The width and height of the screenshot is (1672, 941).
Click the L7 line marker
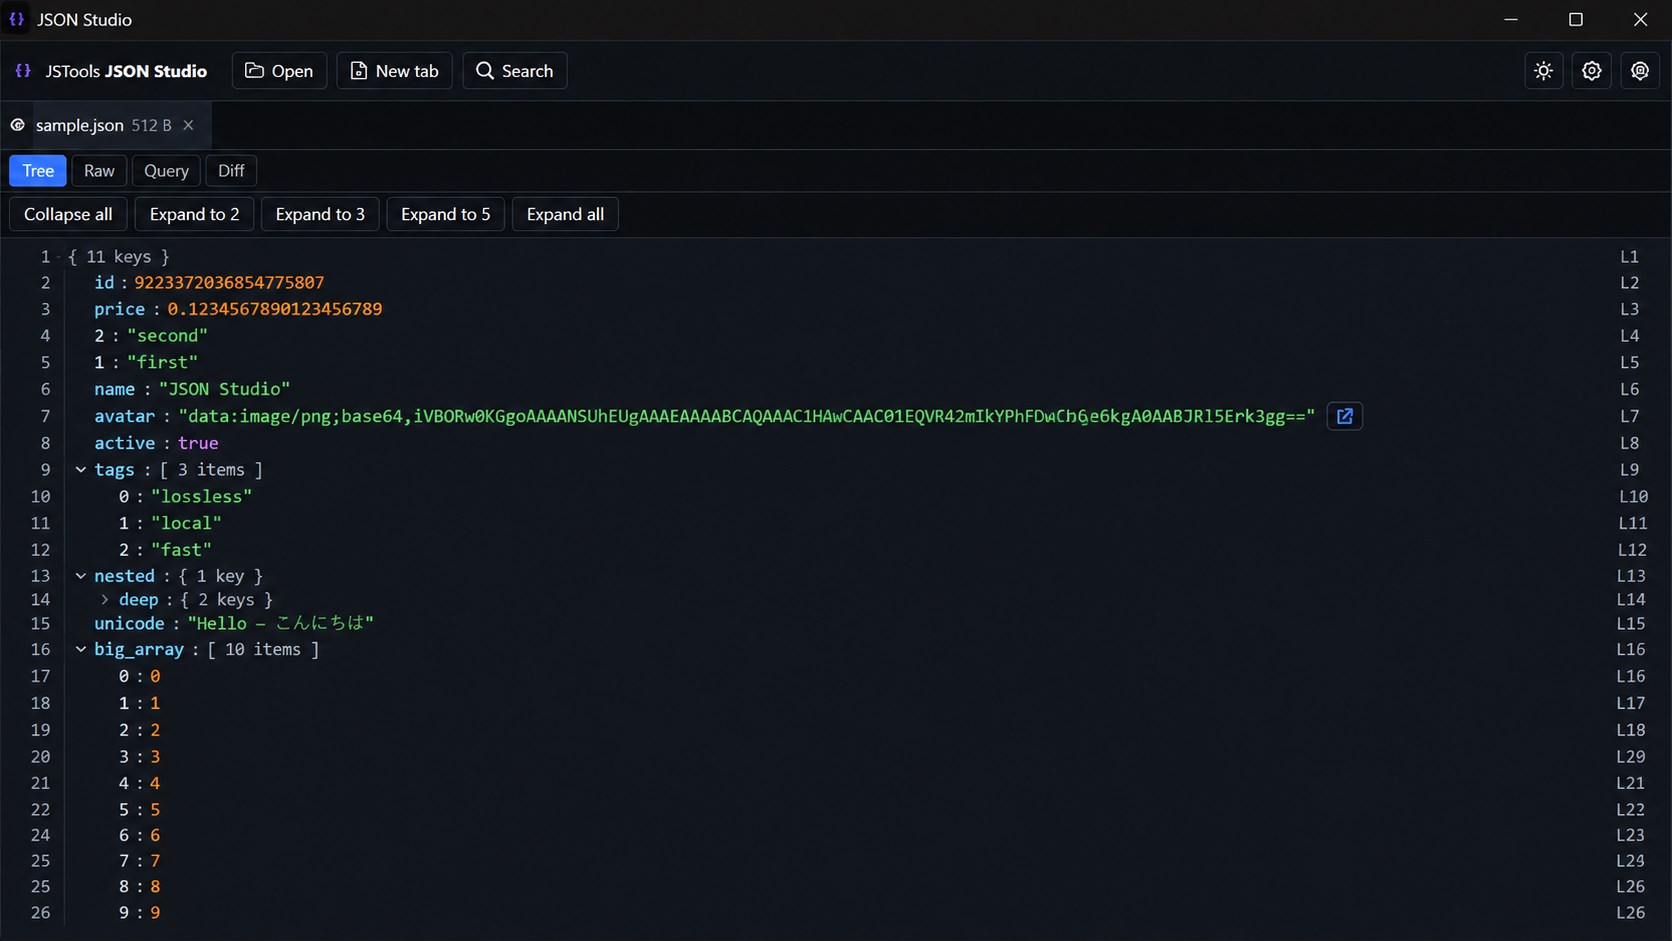click(x=1629, y=416)
